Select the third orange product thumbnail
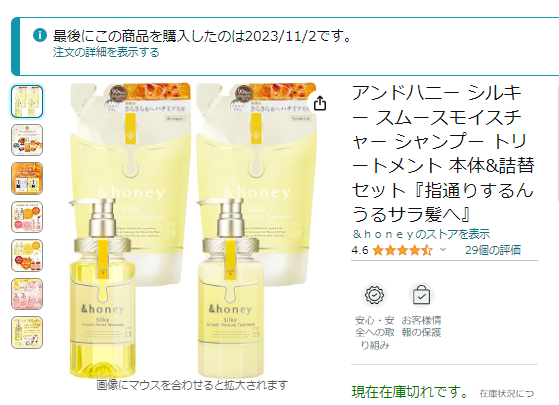Image resolution: width=559 pixels, height=405 pixels. pos(27,179)
